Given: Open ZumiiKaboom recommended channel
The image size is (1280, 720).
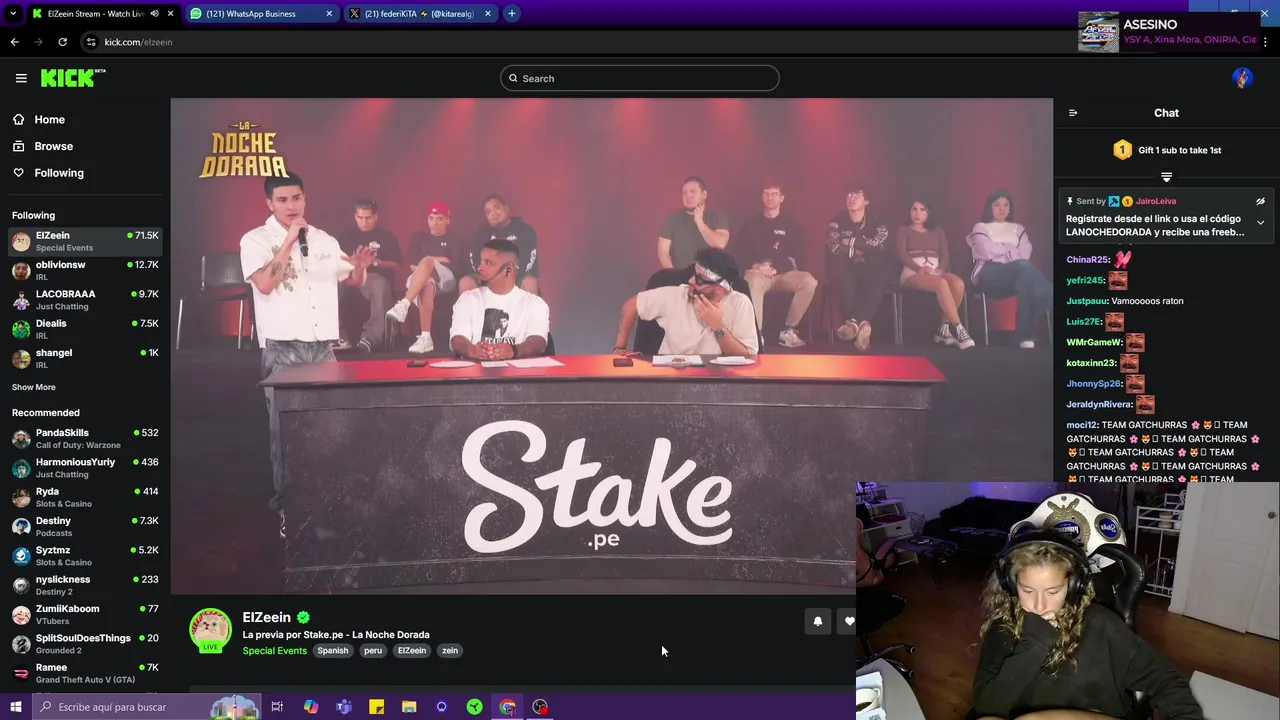Looking at the screenshot, I should pos(85,614).
